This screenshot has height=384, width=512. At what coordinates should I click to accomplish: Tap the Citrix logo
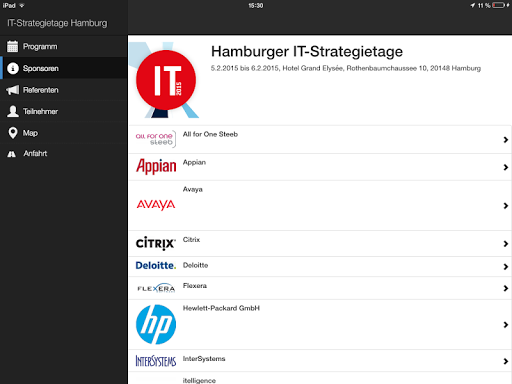(x=156, y=243)
